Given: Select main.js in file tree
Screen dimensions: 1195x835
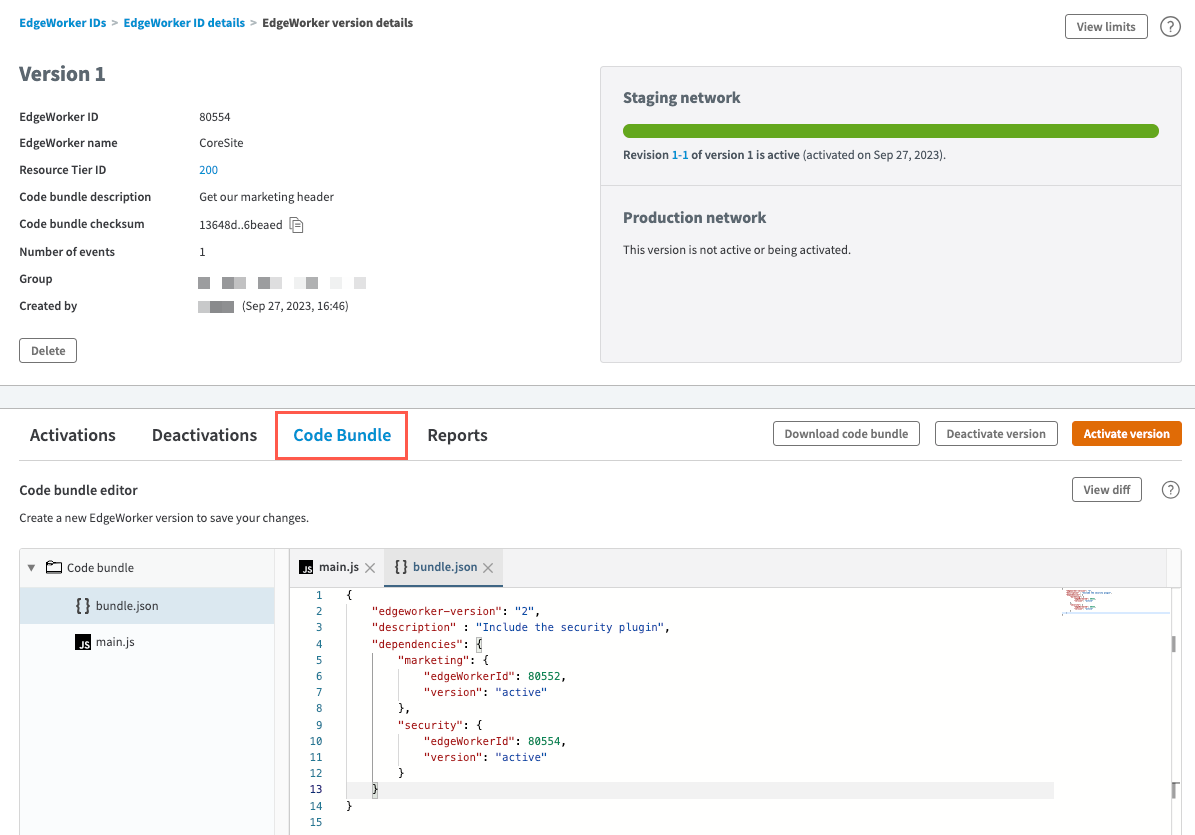Looking at the screenshot, I should tap(114, 642).
